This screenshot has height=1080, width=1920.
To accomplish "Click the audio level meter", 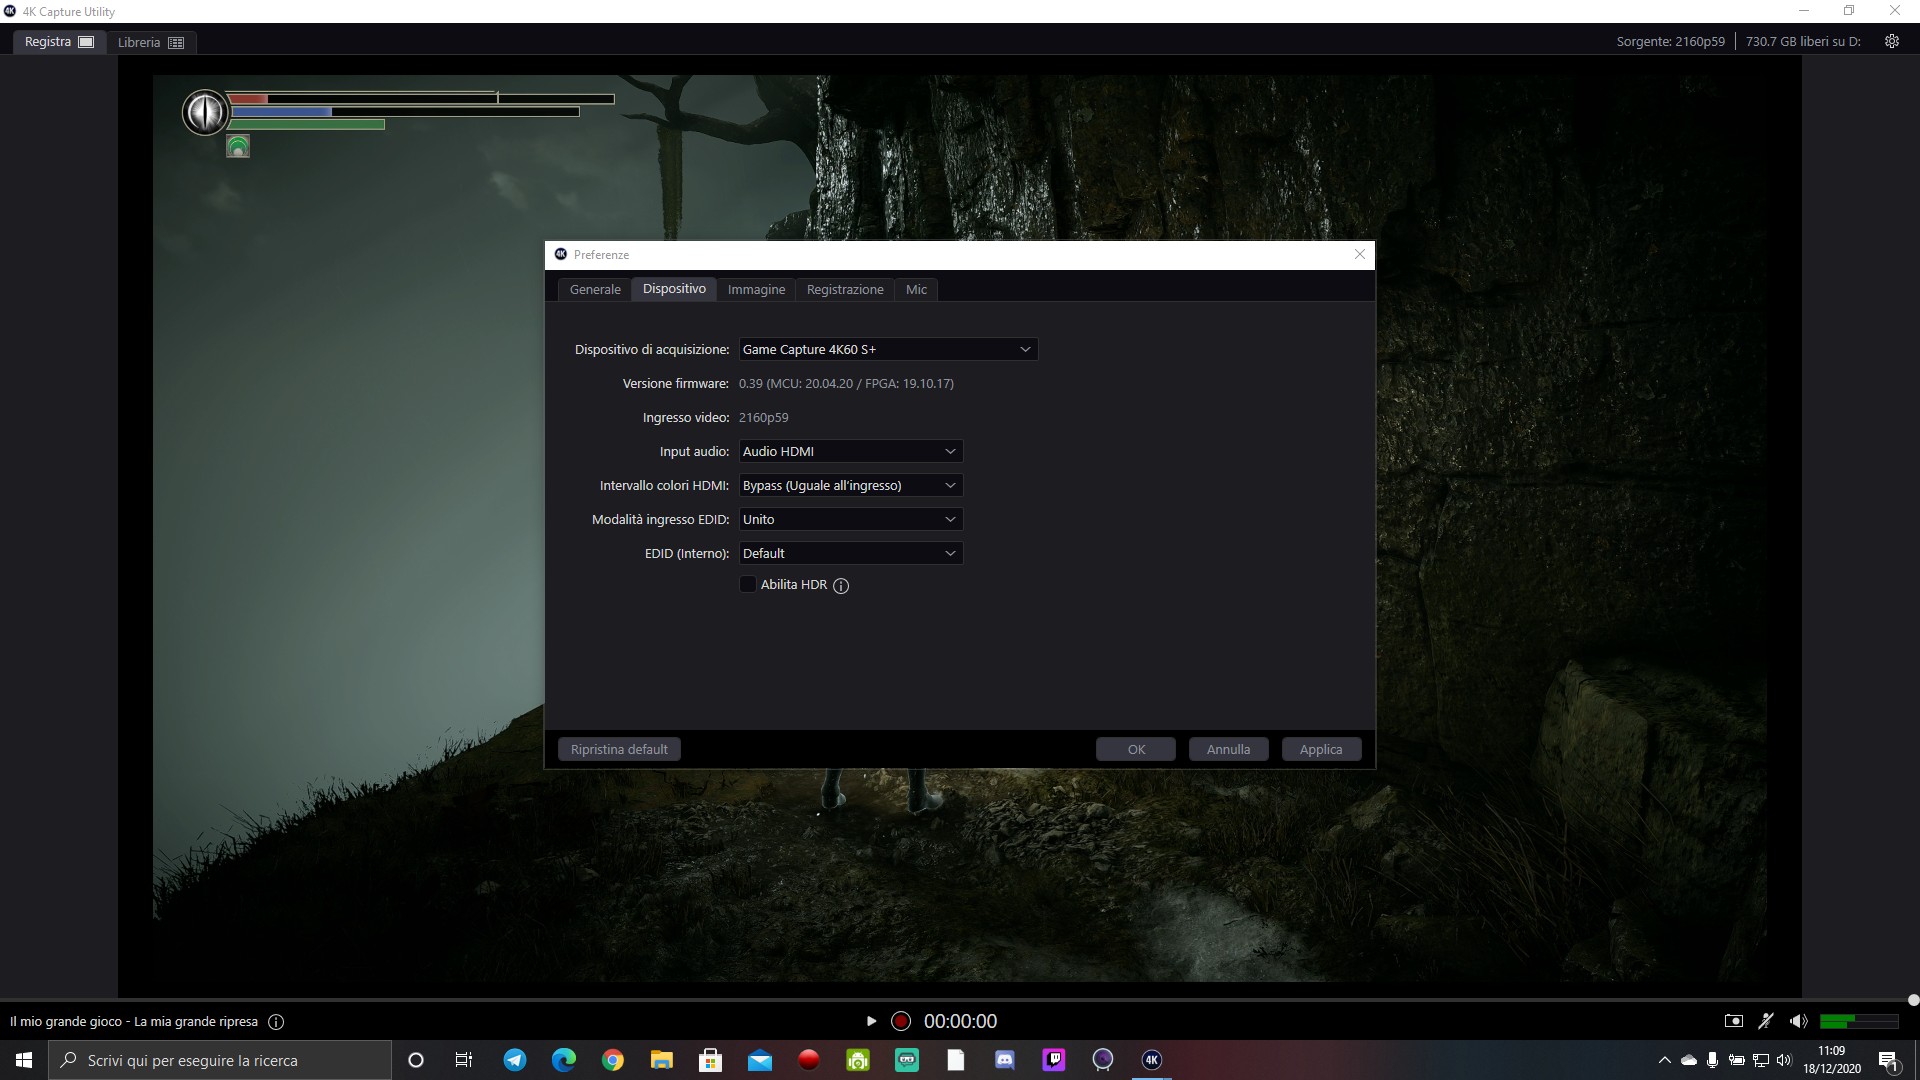I will [1858, 1021].
